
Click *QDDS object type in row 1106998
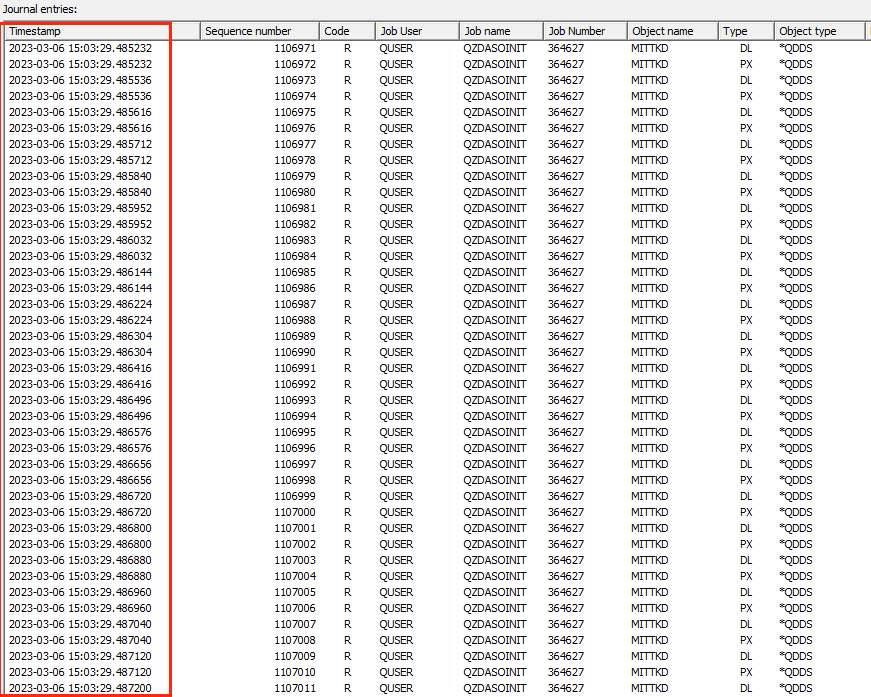coord(796,480)
